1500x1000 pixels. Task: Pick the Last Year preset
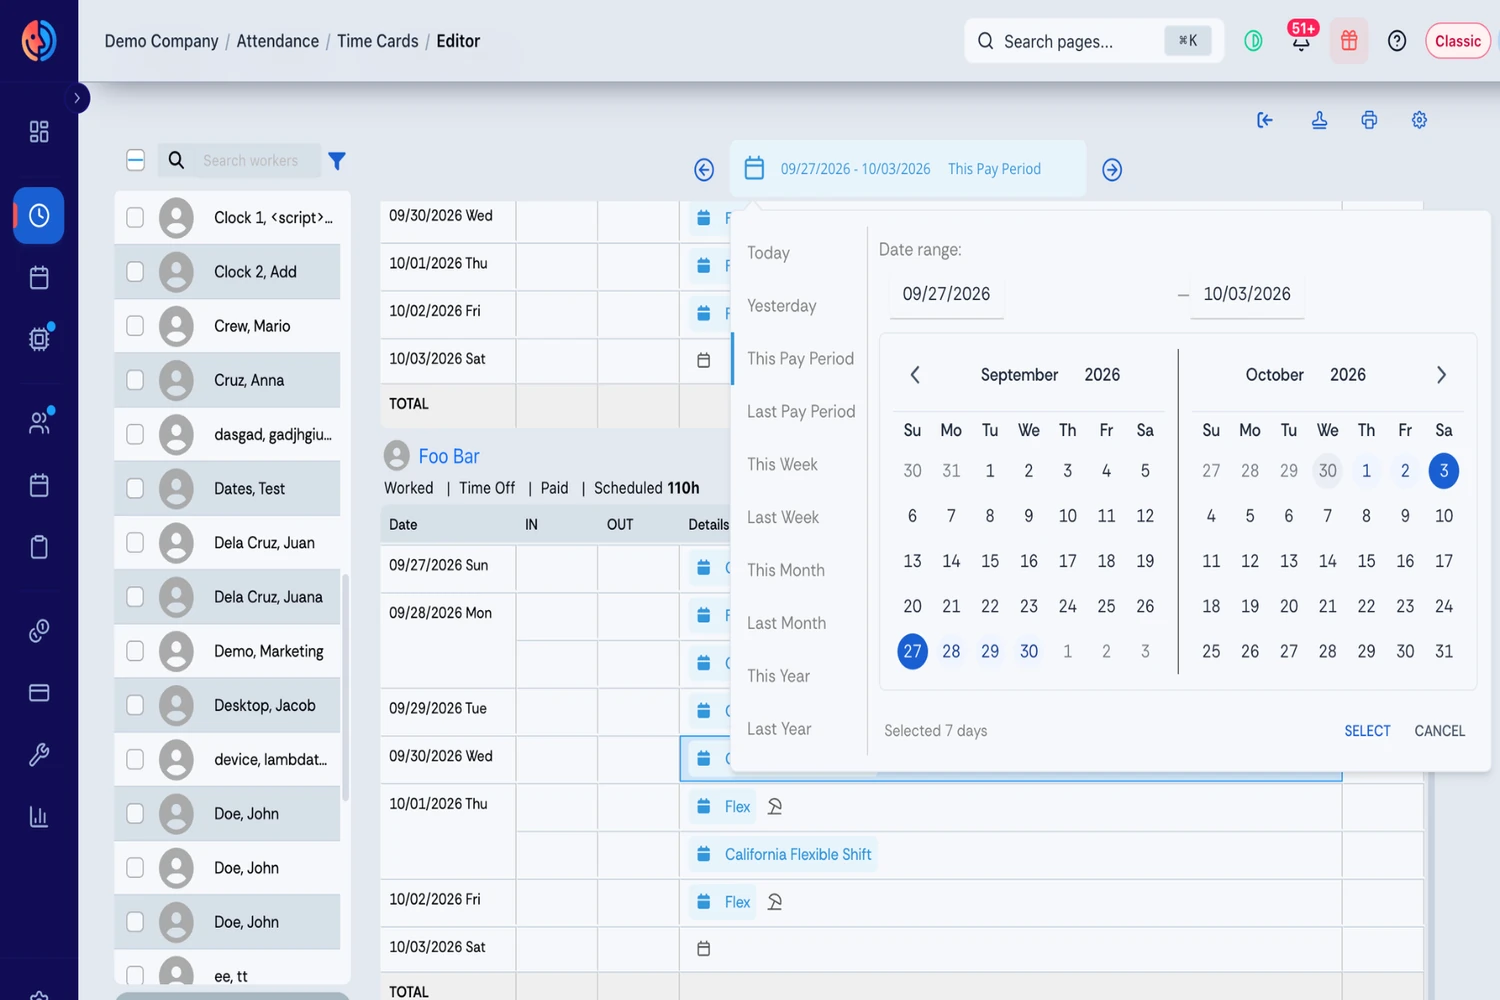779,729
